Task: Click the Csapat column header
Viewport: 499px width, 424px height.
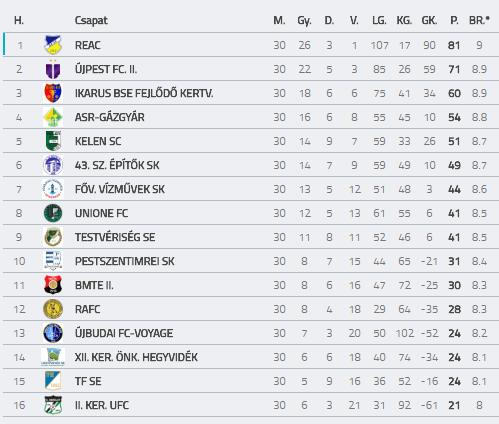Action: (x=91, y=20)
